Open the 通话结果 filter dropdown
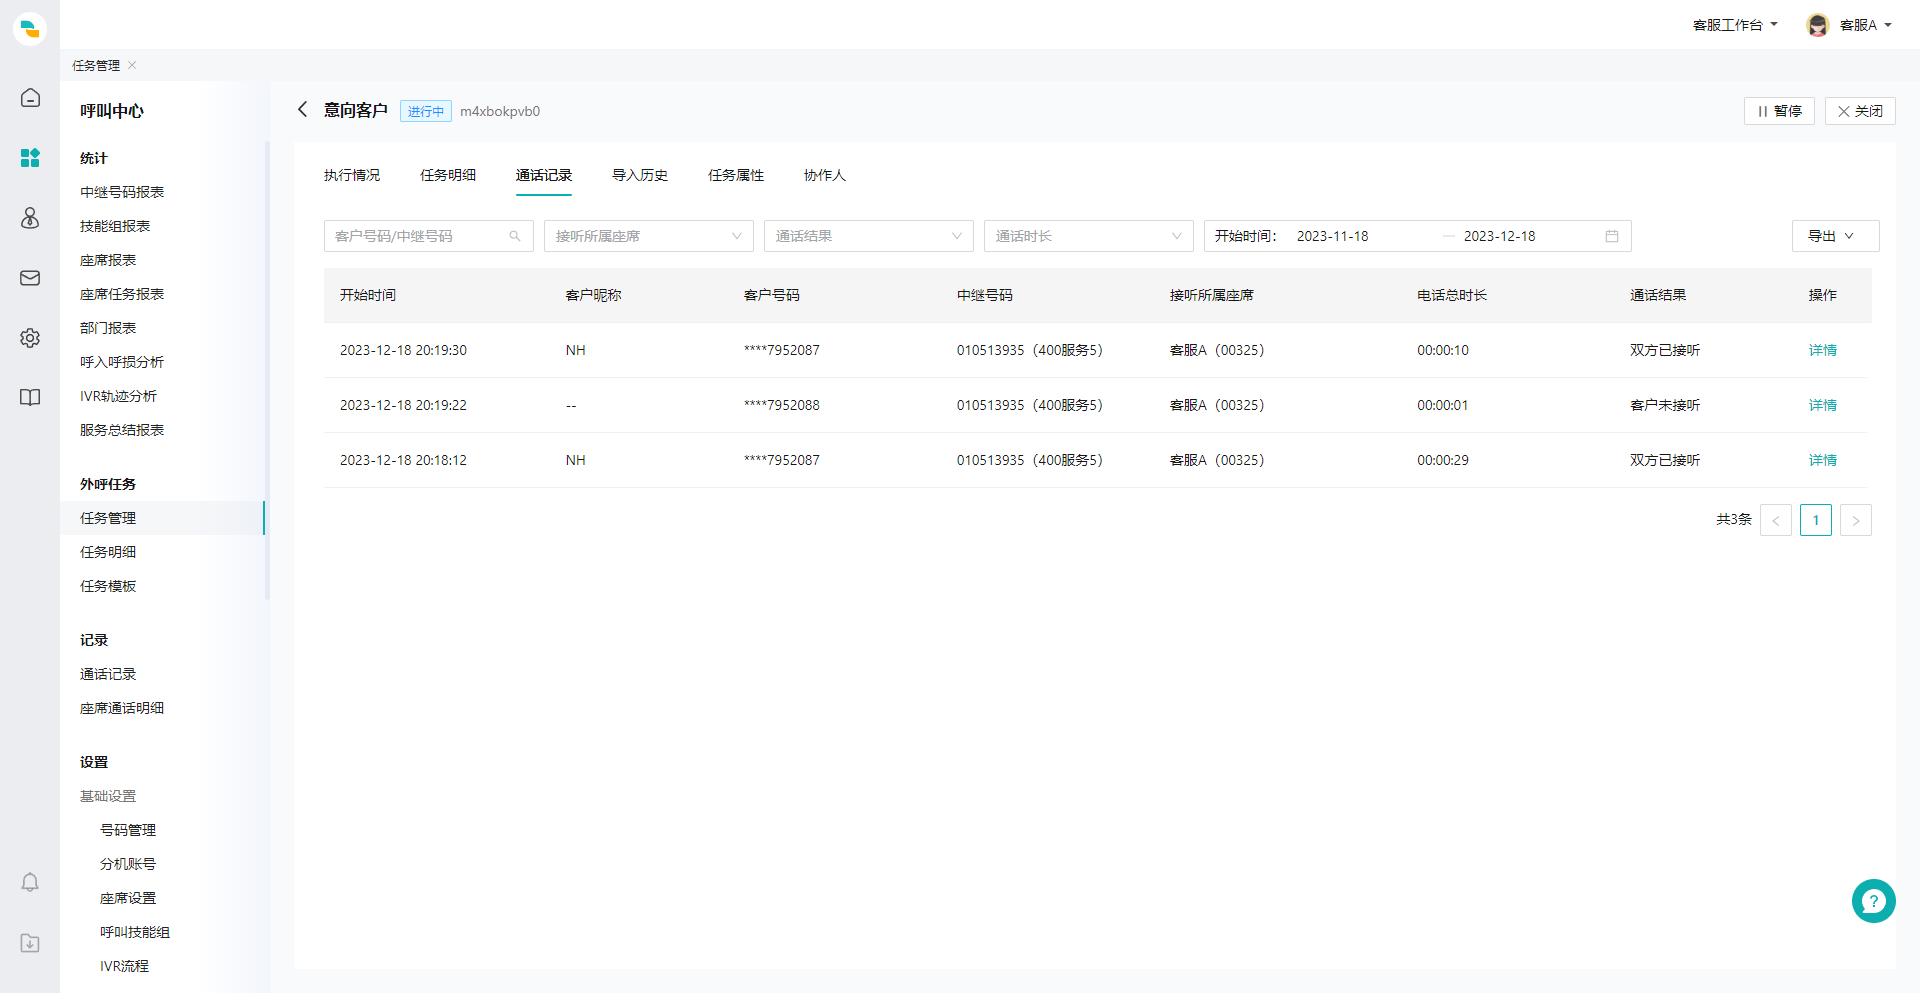Screen dimensions: 1920x993 click(x=869, y=236)
